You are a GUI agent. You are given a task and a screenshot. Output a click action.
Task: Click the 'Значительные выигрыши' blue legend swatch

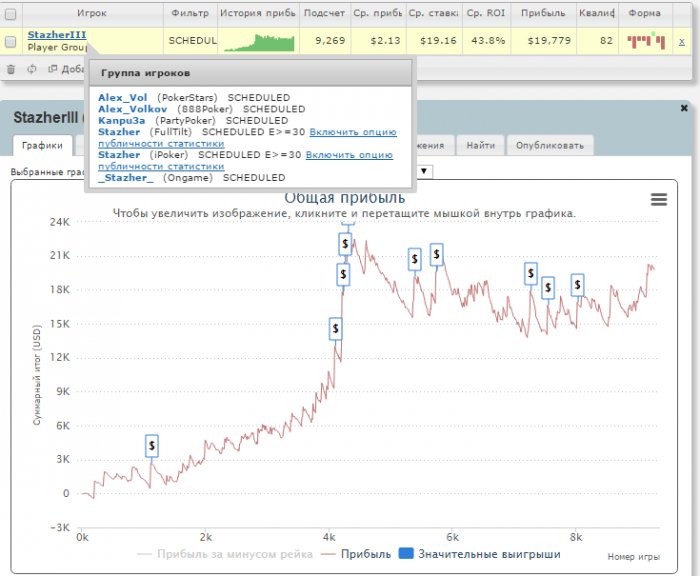click(x=406, y=553)
